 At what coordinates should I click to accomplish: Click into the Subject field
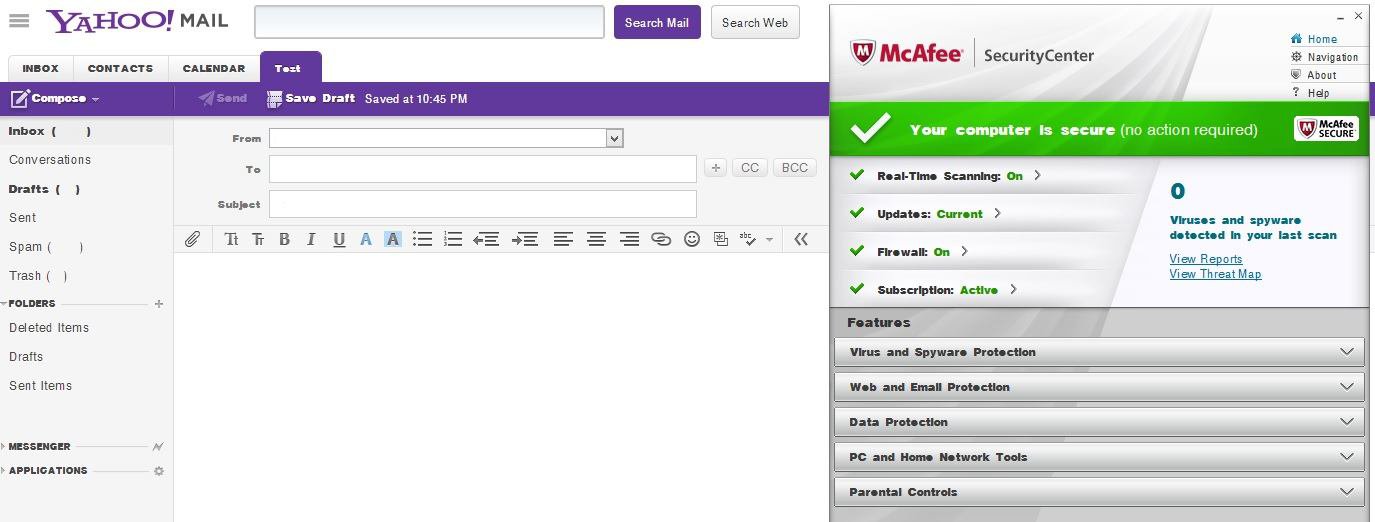(482, 204)
